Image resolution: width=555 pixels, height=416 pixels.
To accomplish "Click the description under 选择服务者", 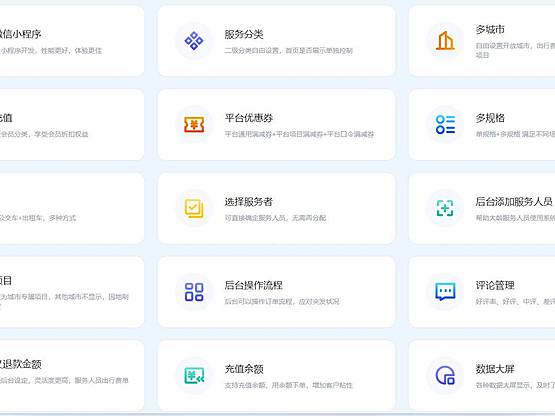I will click(275, 218).
